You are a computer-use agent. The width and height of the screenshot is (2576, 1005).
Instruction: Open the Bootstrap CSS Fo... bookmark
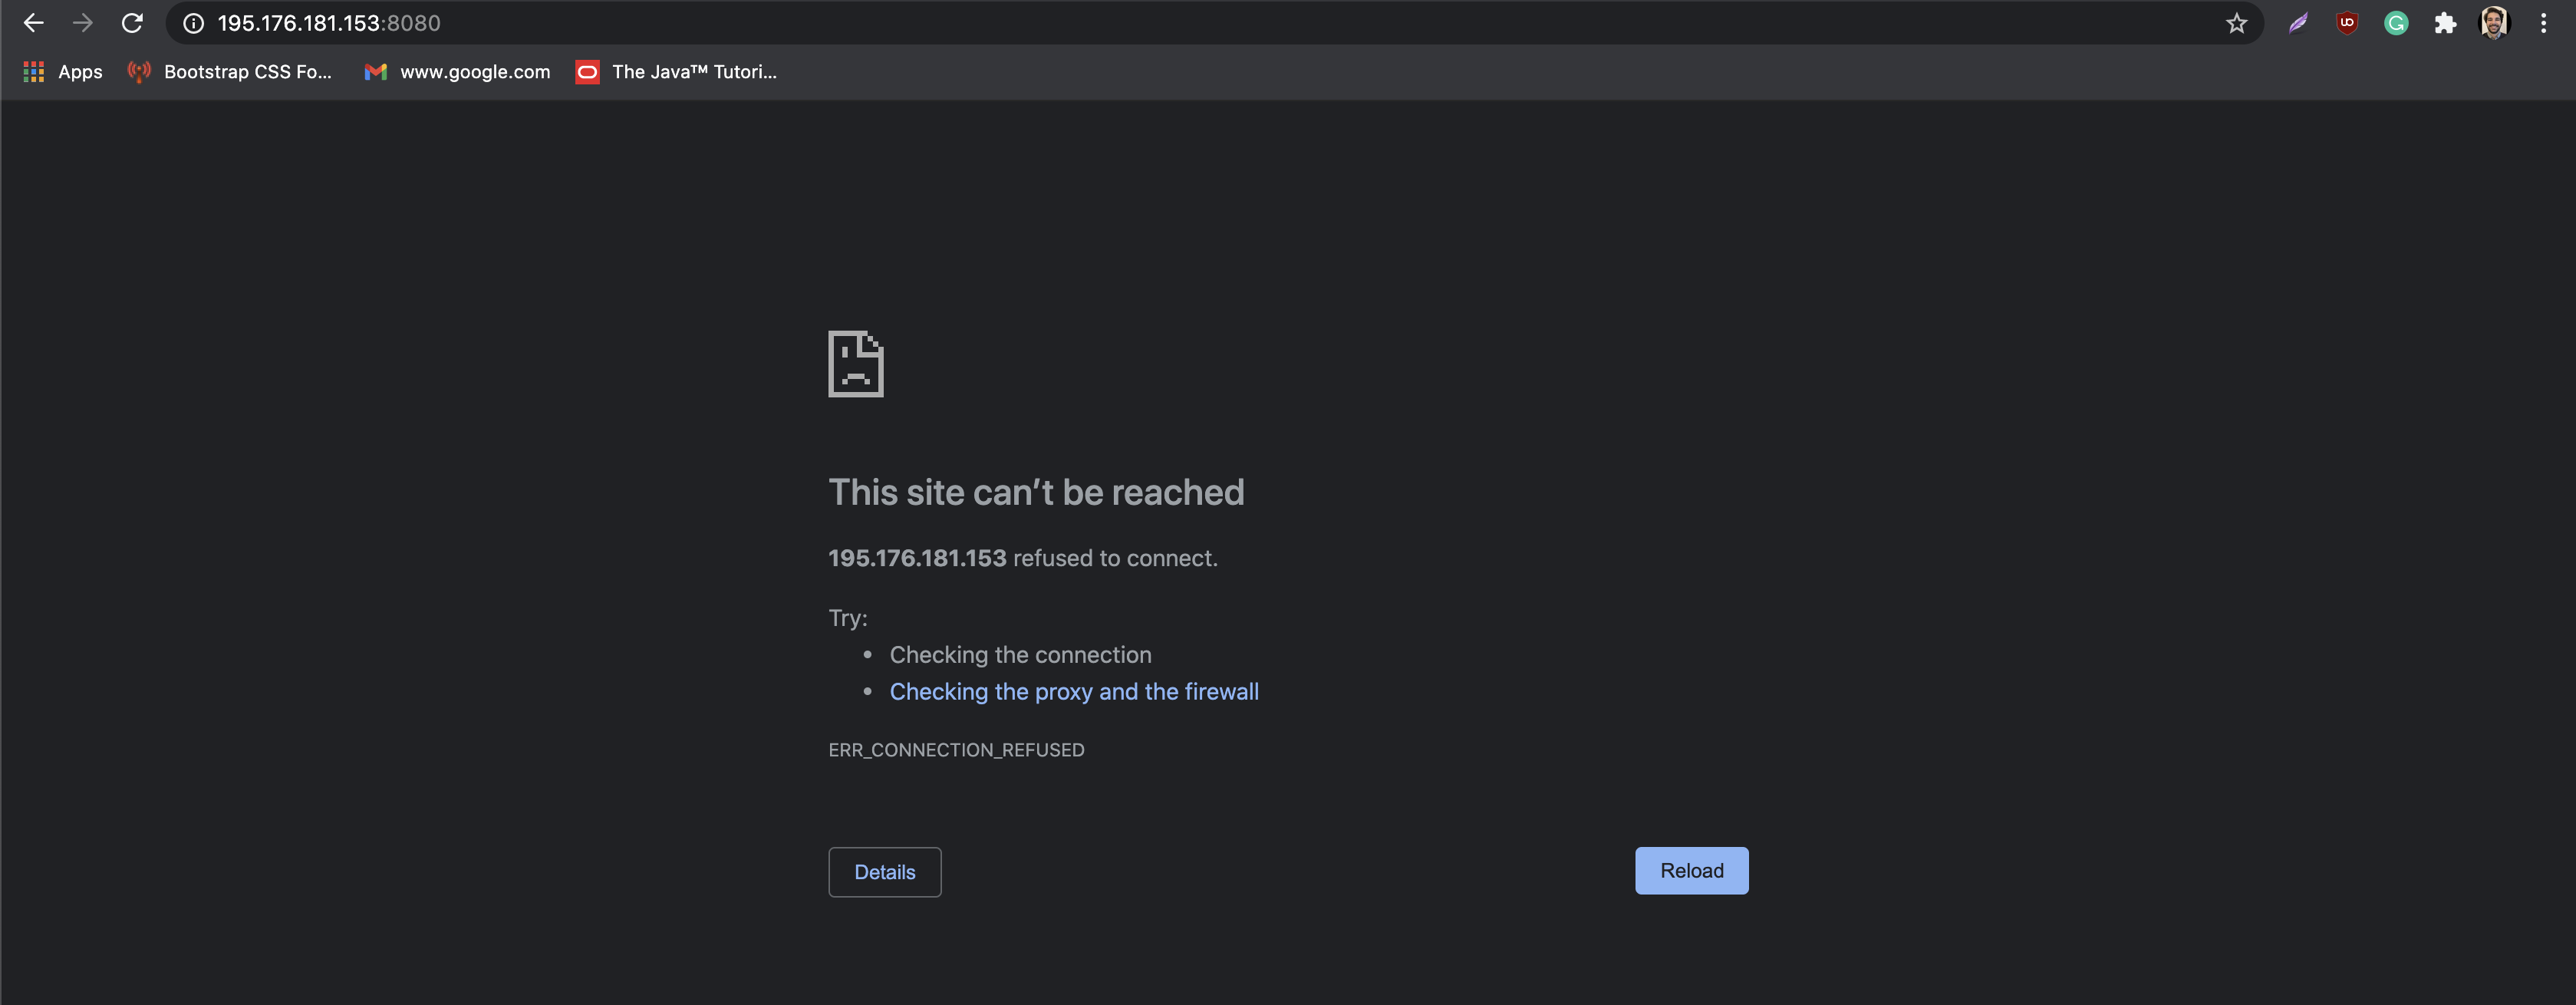coord(228,71)
